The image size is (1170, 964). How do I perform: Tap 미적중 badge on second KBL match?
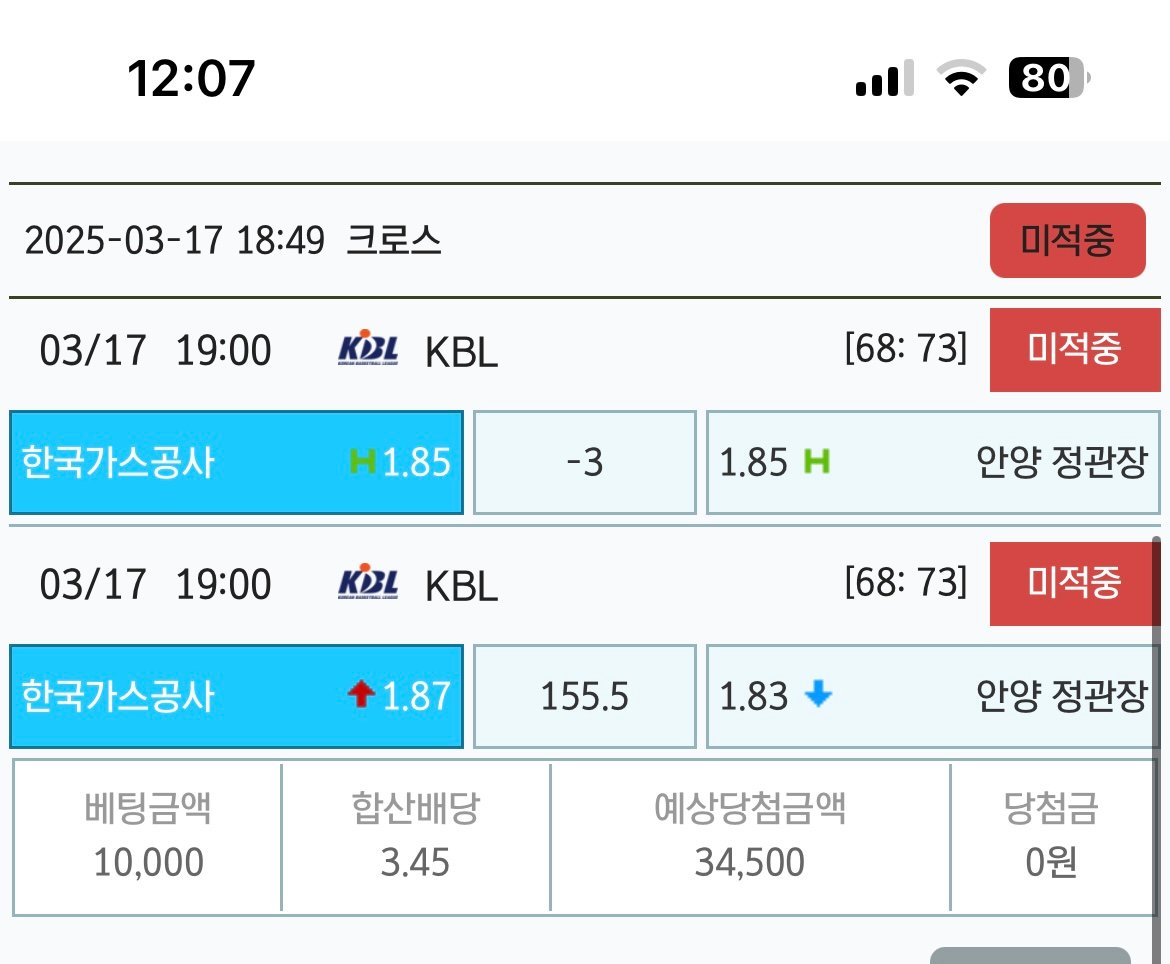(x=1074, y=583)
